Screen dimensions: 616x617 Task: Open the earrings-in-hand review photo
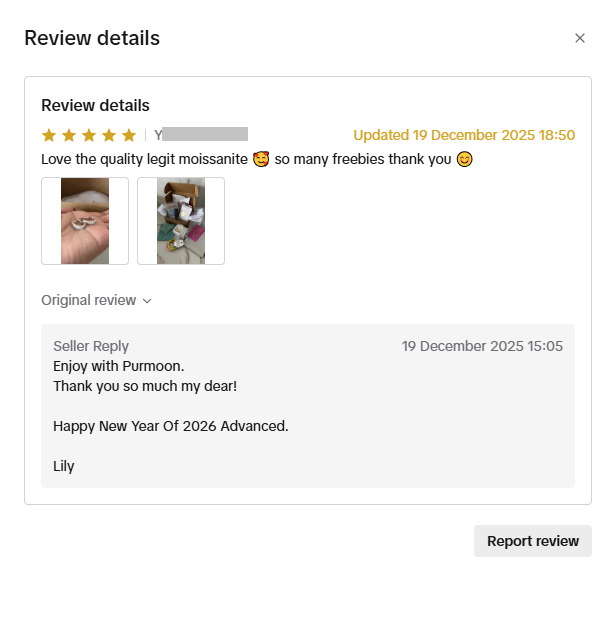(x=85, y=221)
